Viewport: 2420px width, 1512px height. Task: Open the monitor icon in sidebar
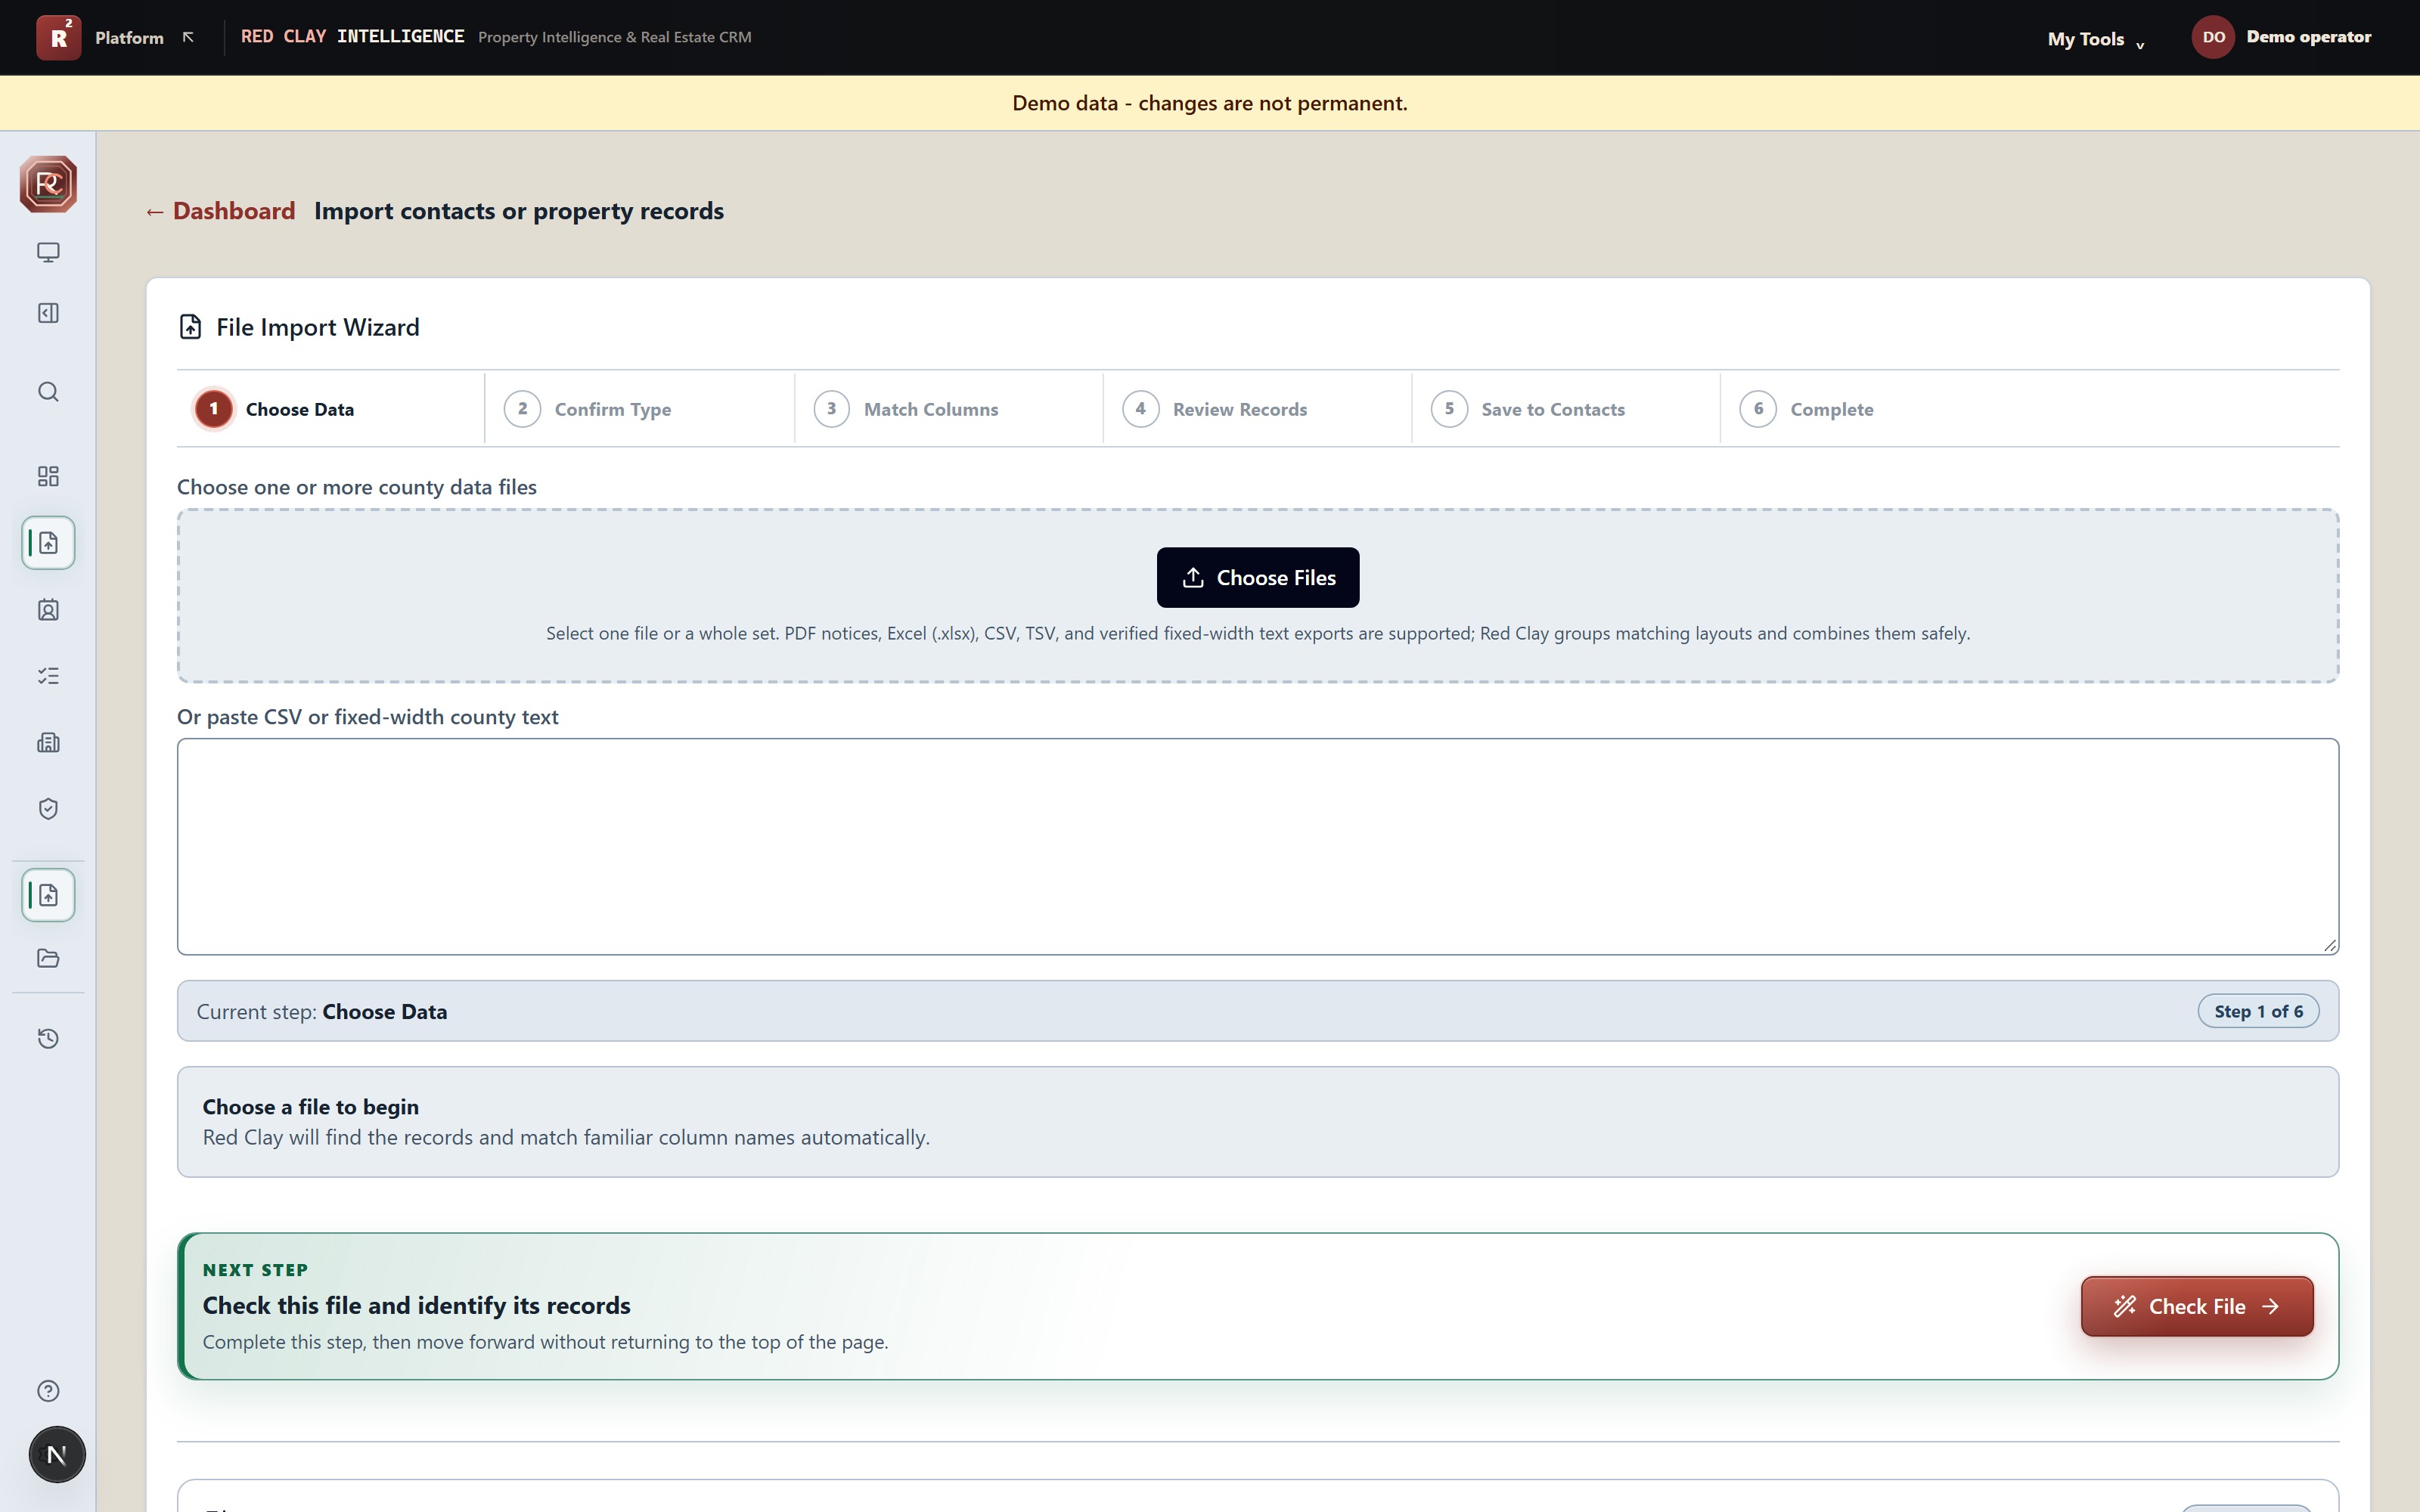click(48, 252)
